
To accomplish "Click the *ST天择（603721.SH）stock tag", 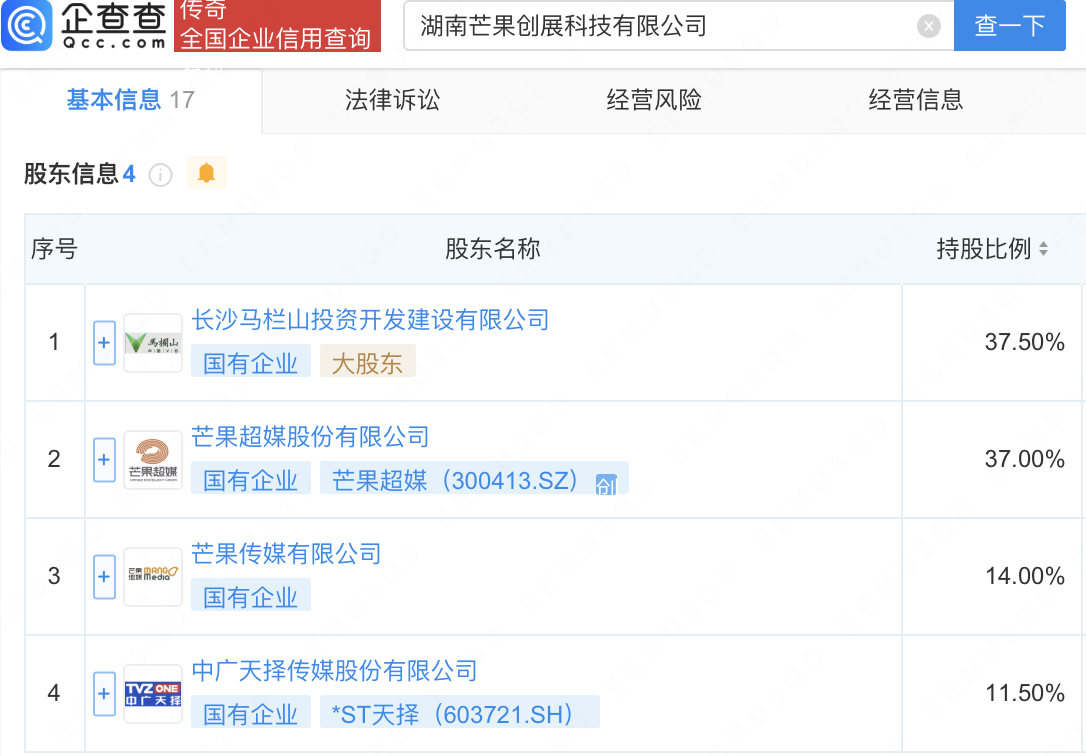I will pyautogui.click(x=459, y=712).
